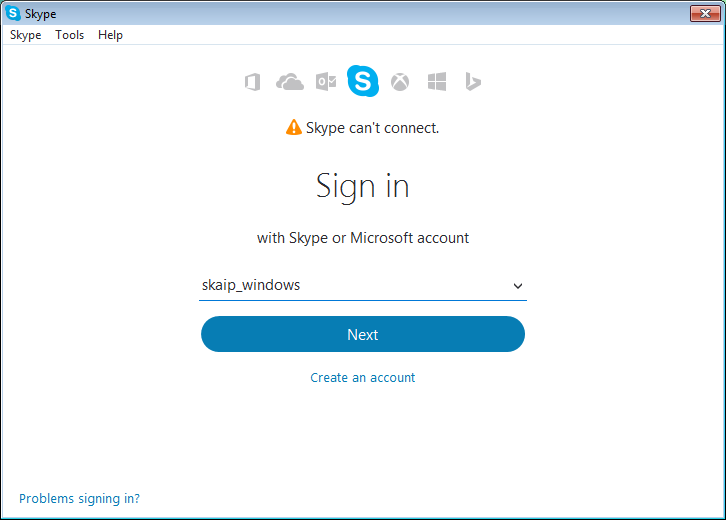Click 'with Skype or Microsoft account' text
726x520 pixels.
pyautogui.click(x=363, y=238)
